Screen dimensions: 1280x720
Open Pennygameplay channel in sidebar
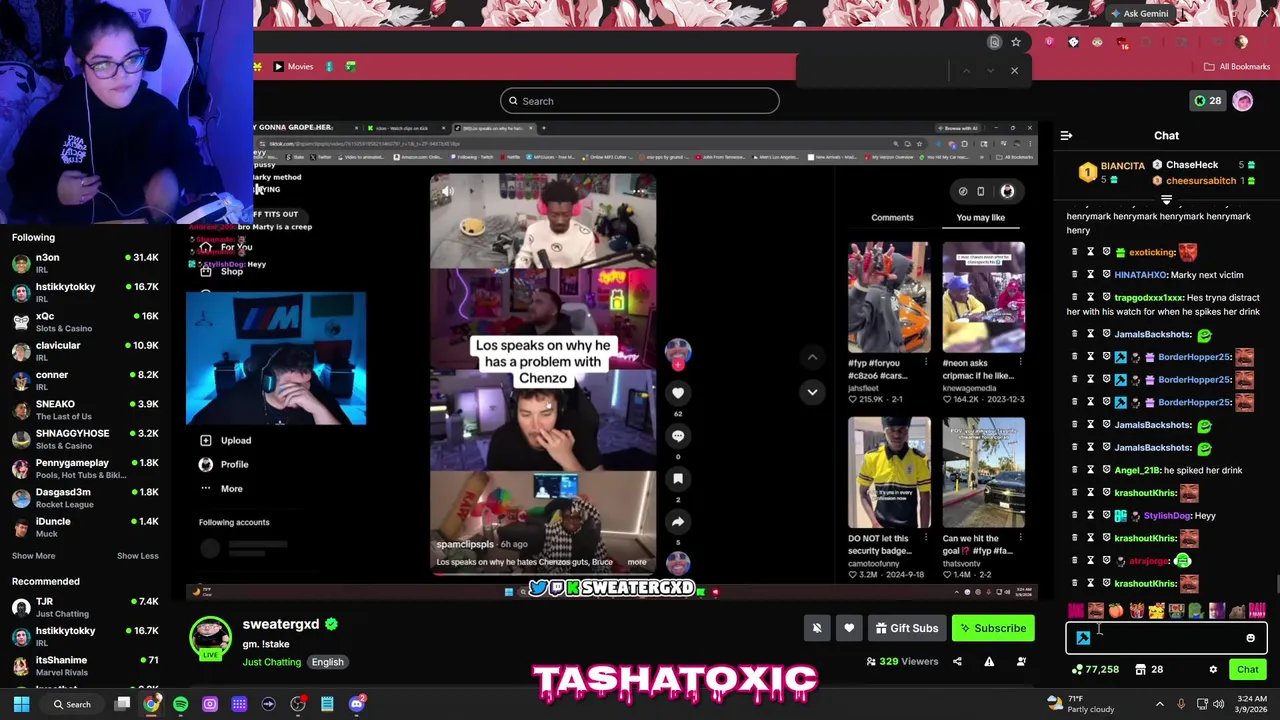click(85, 468)
